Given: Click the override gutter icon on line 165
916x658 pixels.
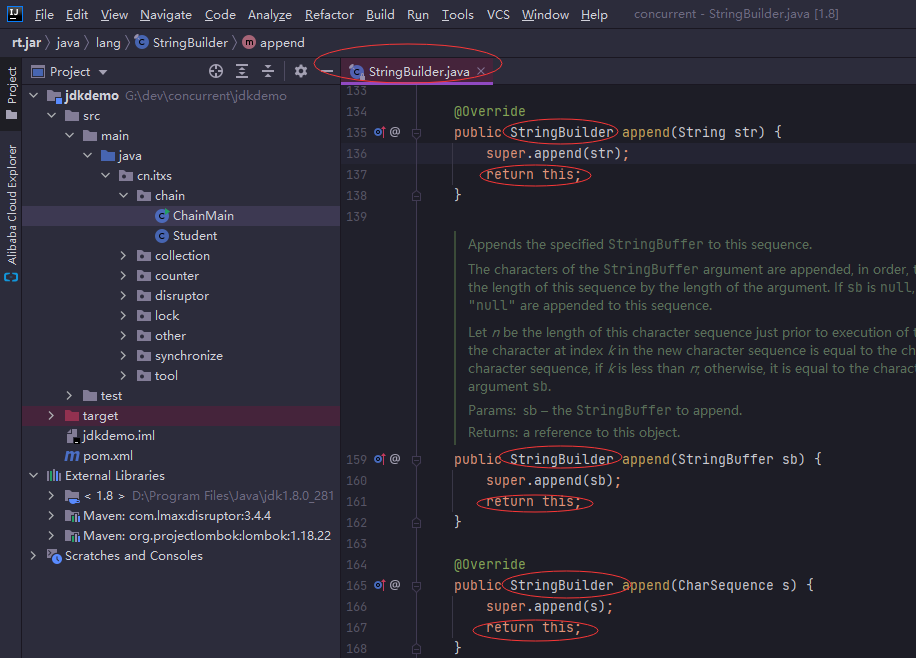Looking at the screenshot, I should point(380,585).
